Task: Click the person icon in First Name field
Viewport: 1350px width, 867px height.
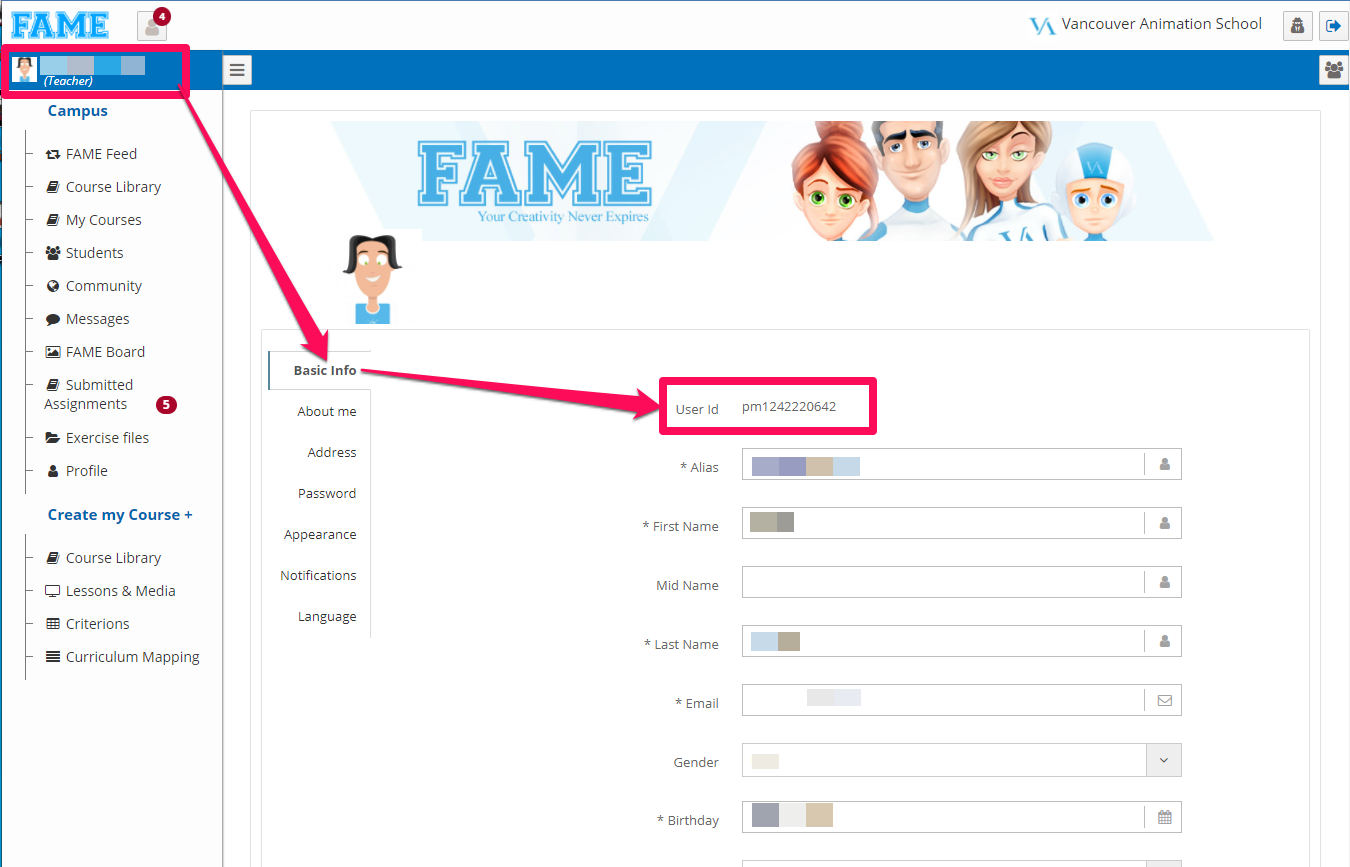Action: pos(1164,523)
